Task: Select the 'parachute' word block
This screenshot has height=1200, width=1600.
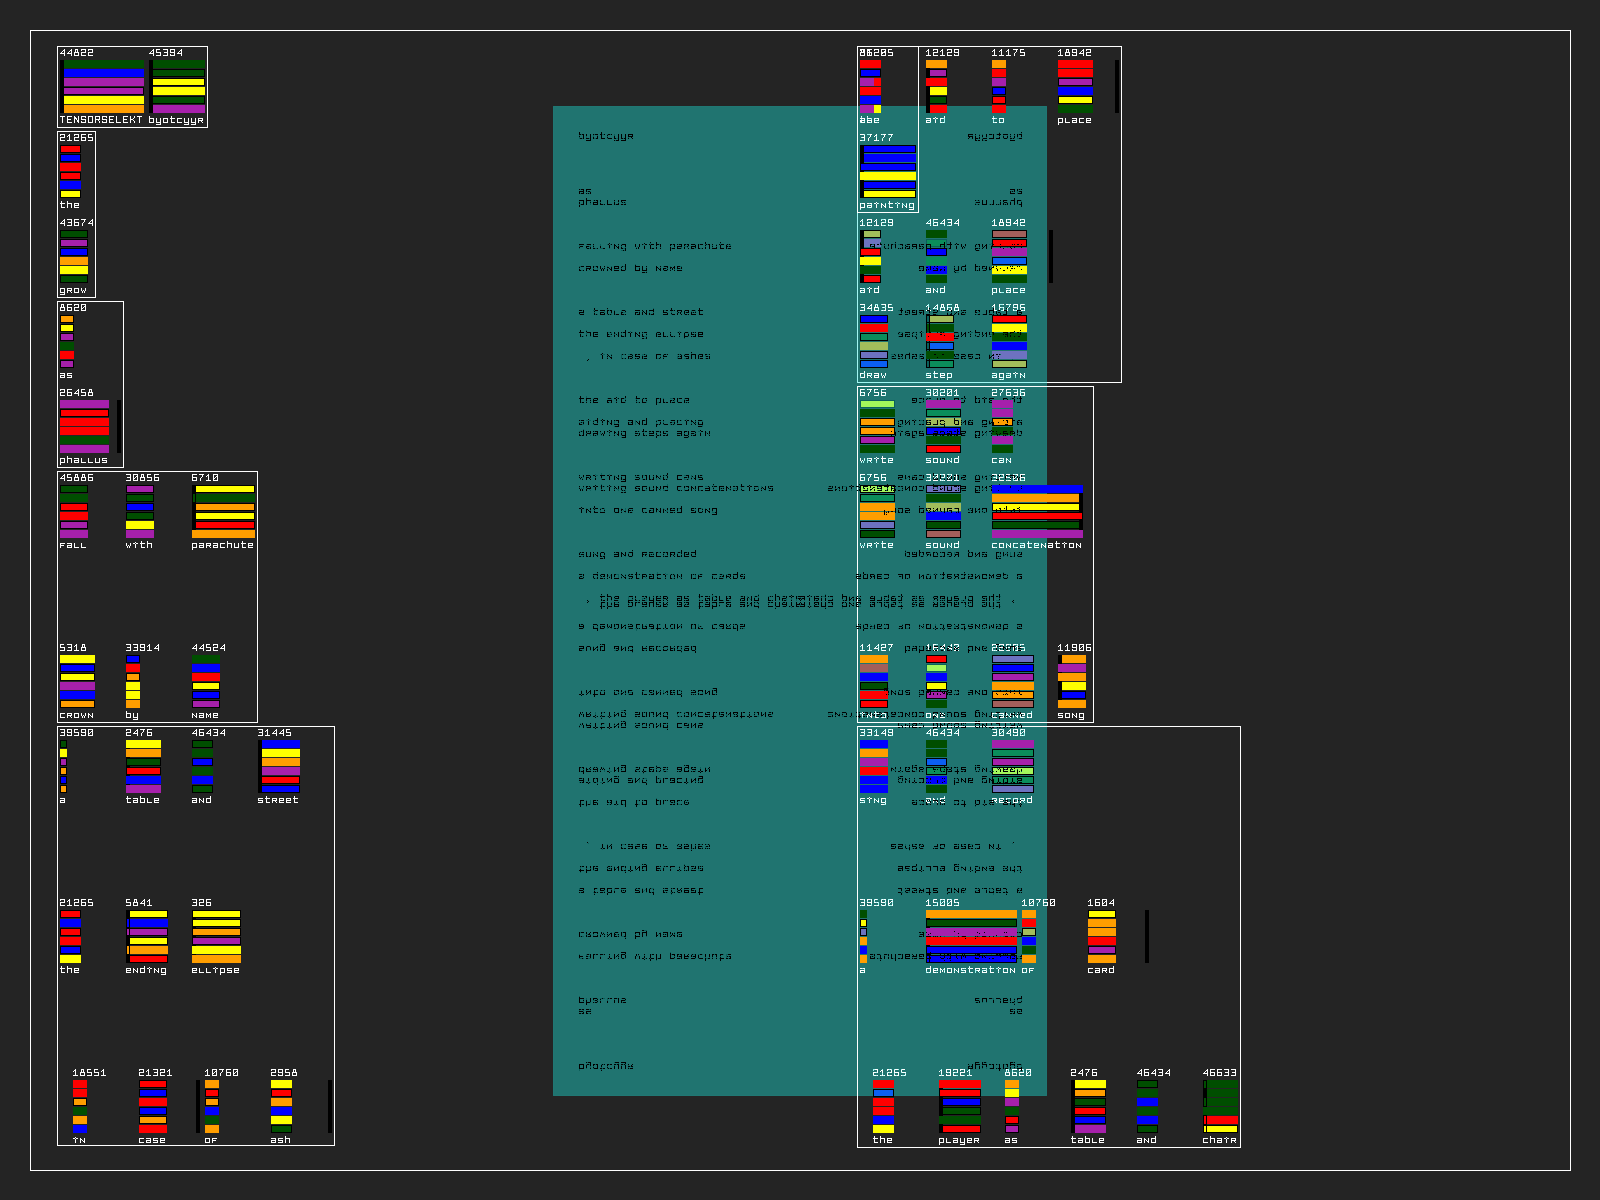Action: pos(223,512)
